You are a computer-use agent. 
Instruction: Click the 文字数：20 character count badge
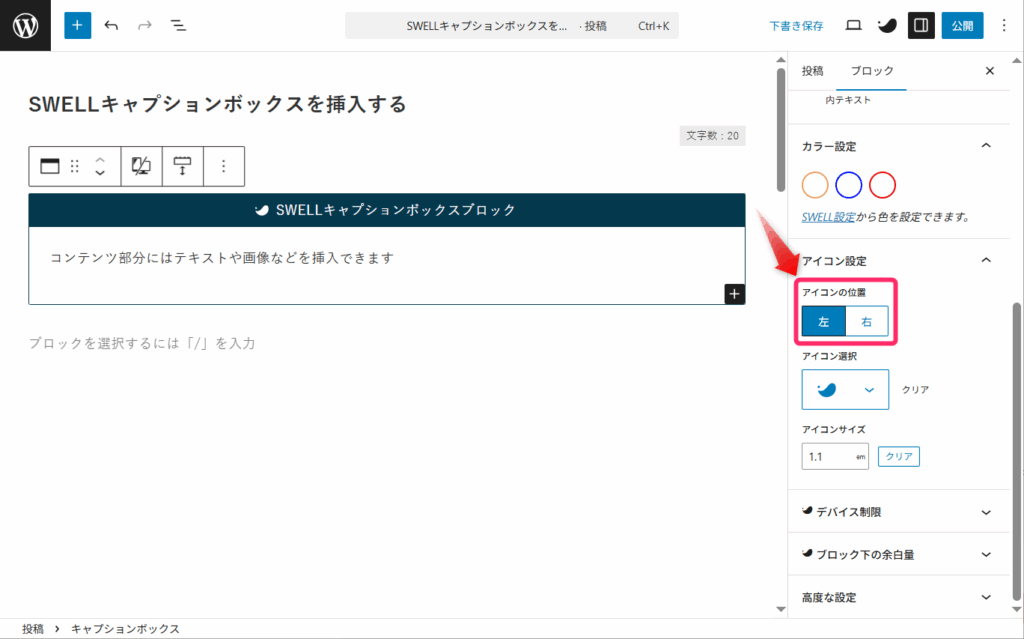tap(712, 135)
